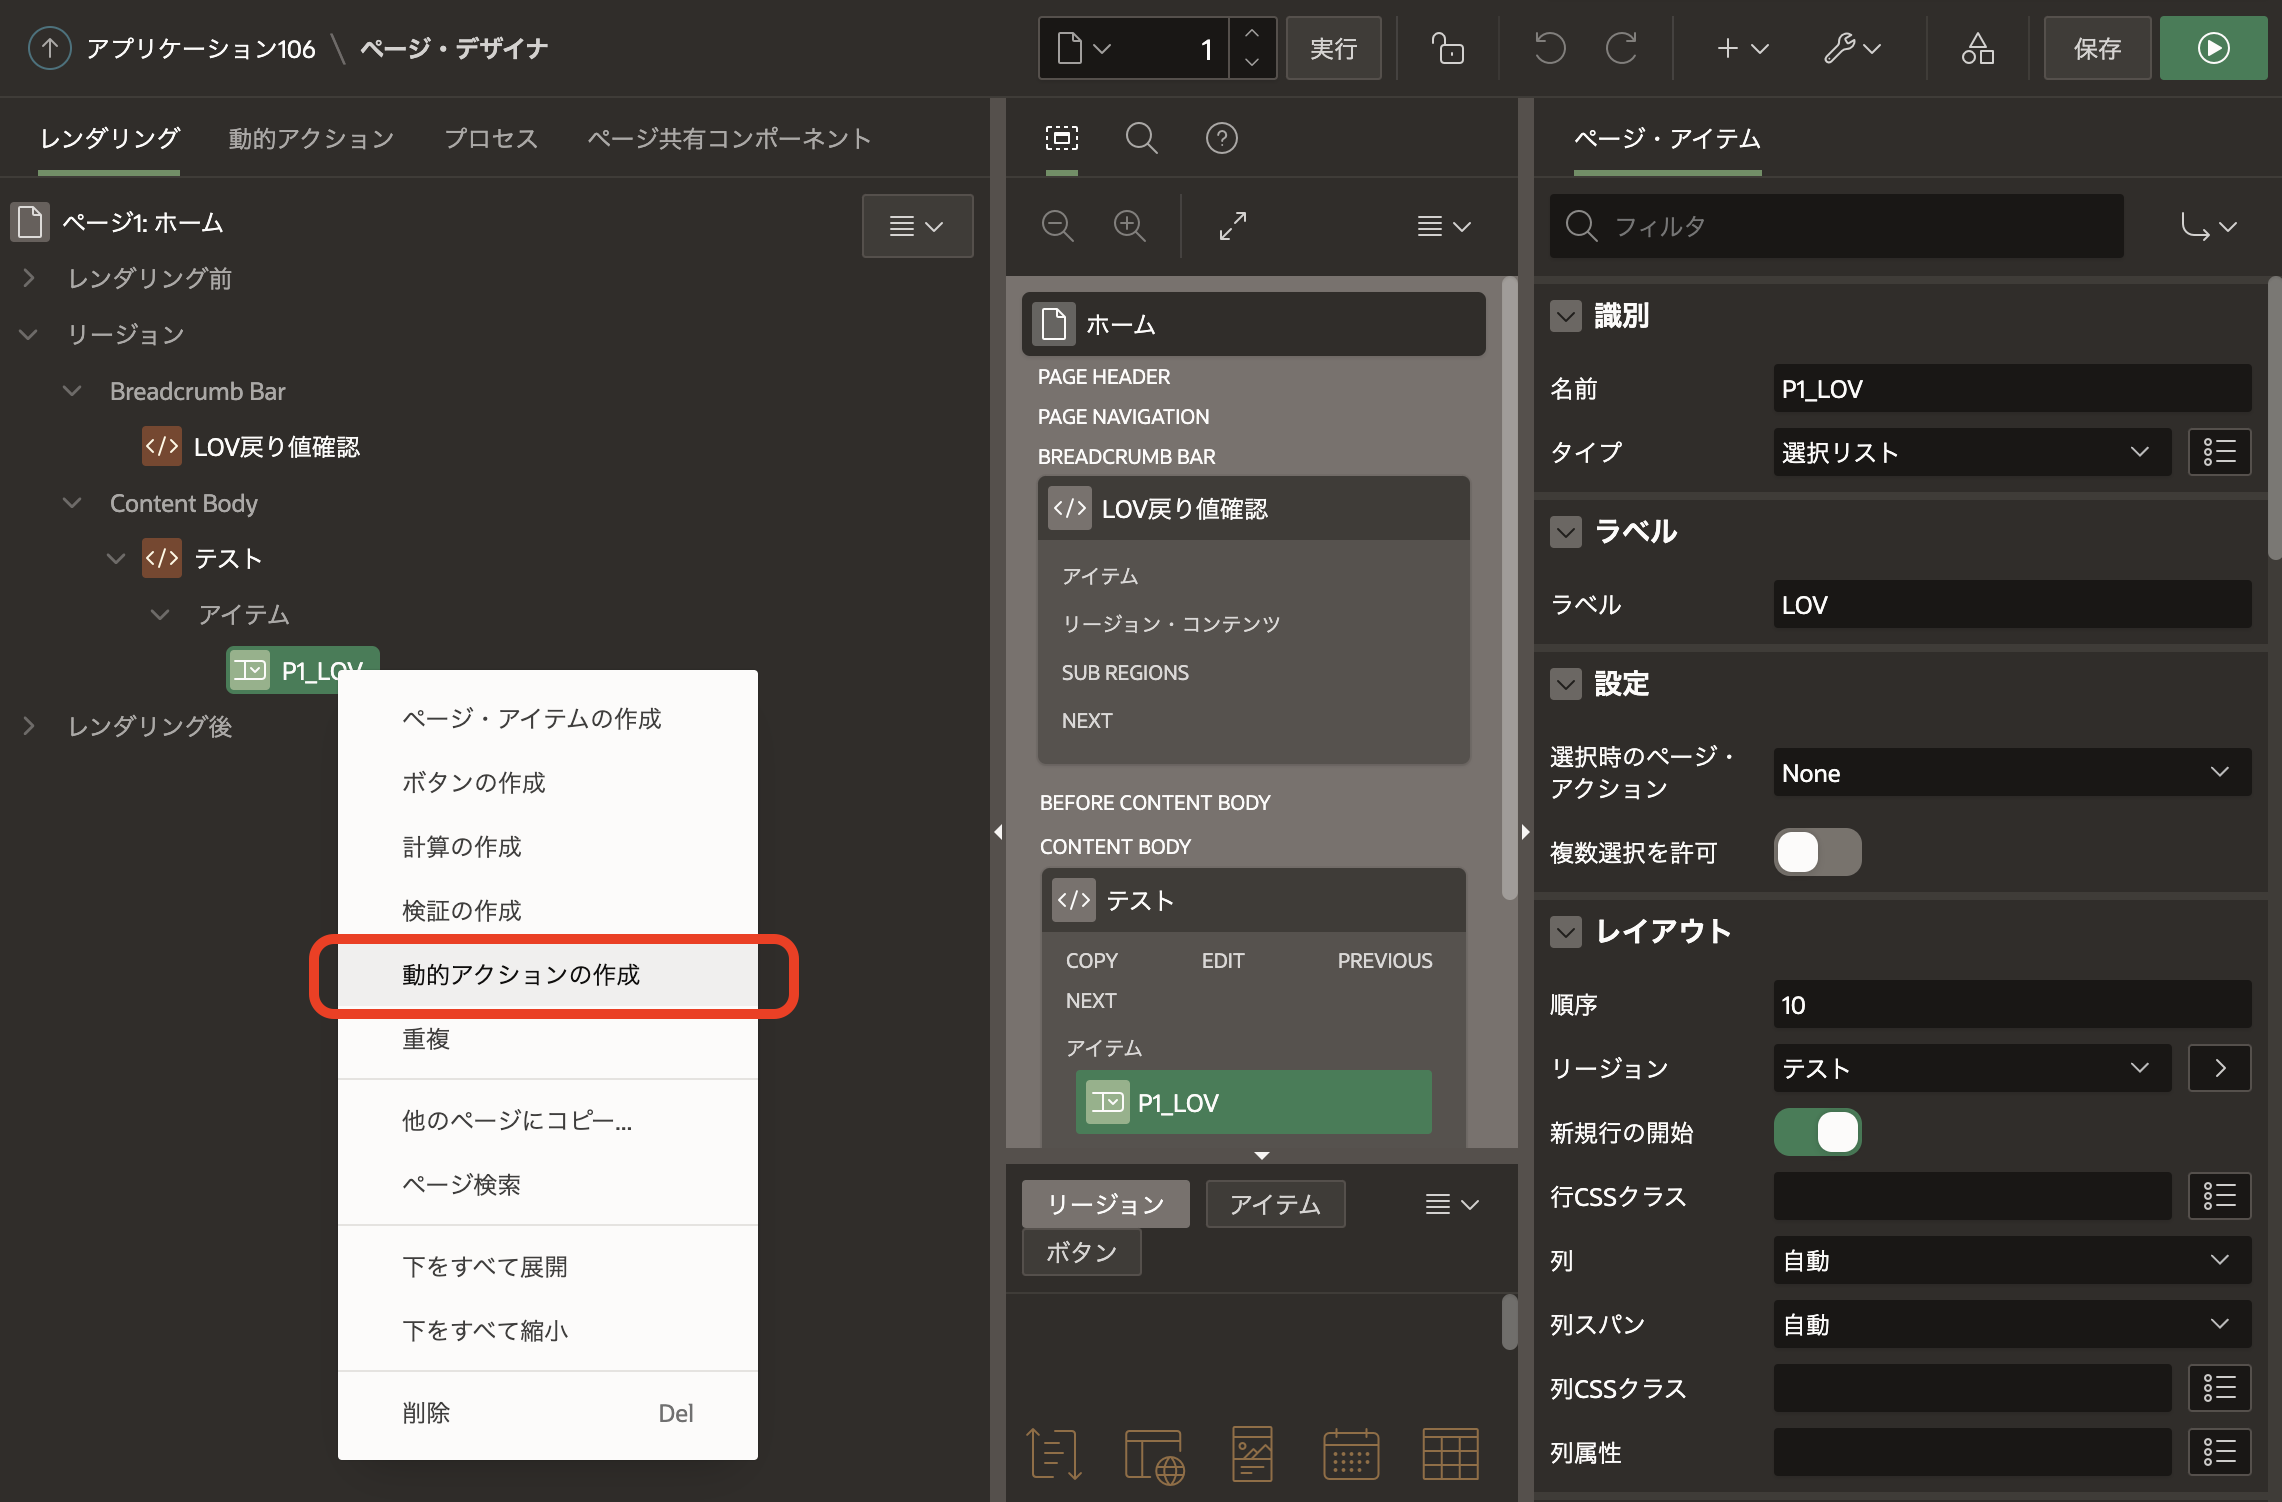Click the 名前 field containing P1_LOV
2282x1502 pixels.
pos(2012,388)
